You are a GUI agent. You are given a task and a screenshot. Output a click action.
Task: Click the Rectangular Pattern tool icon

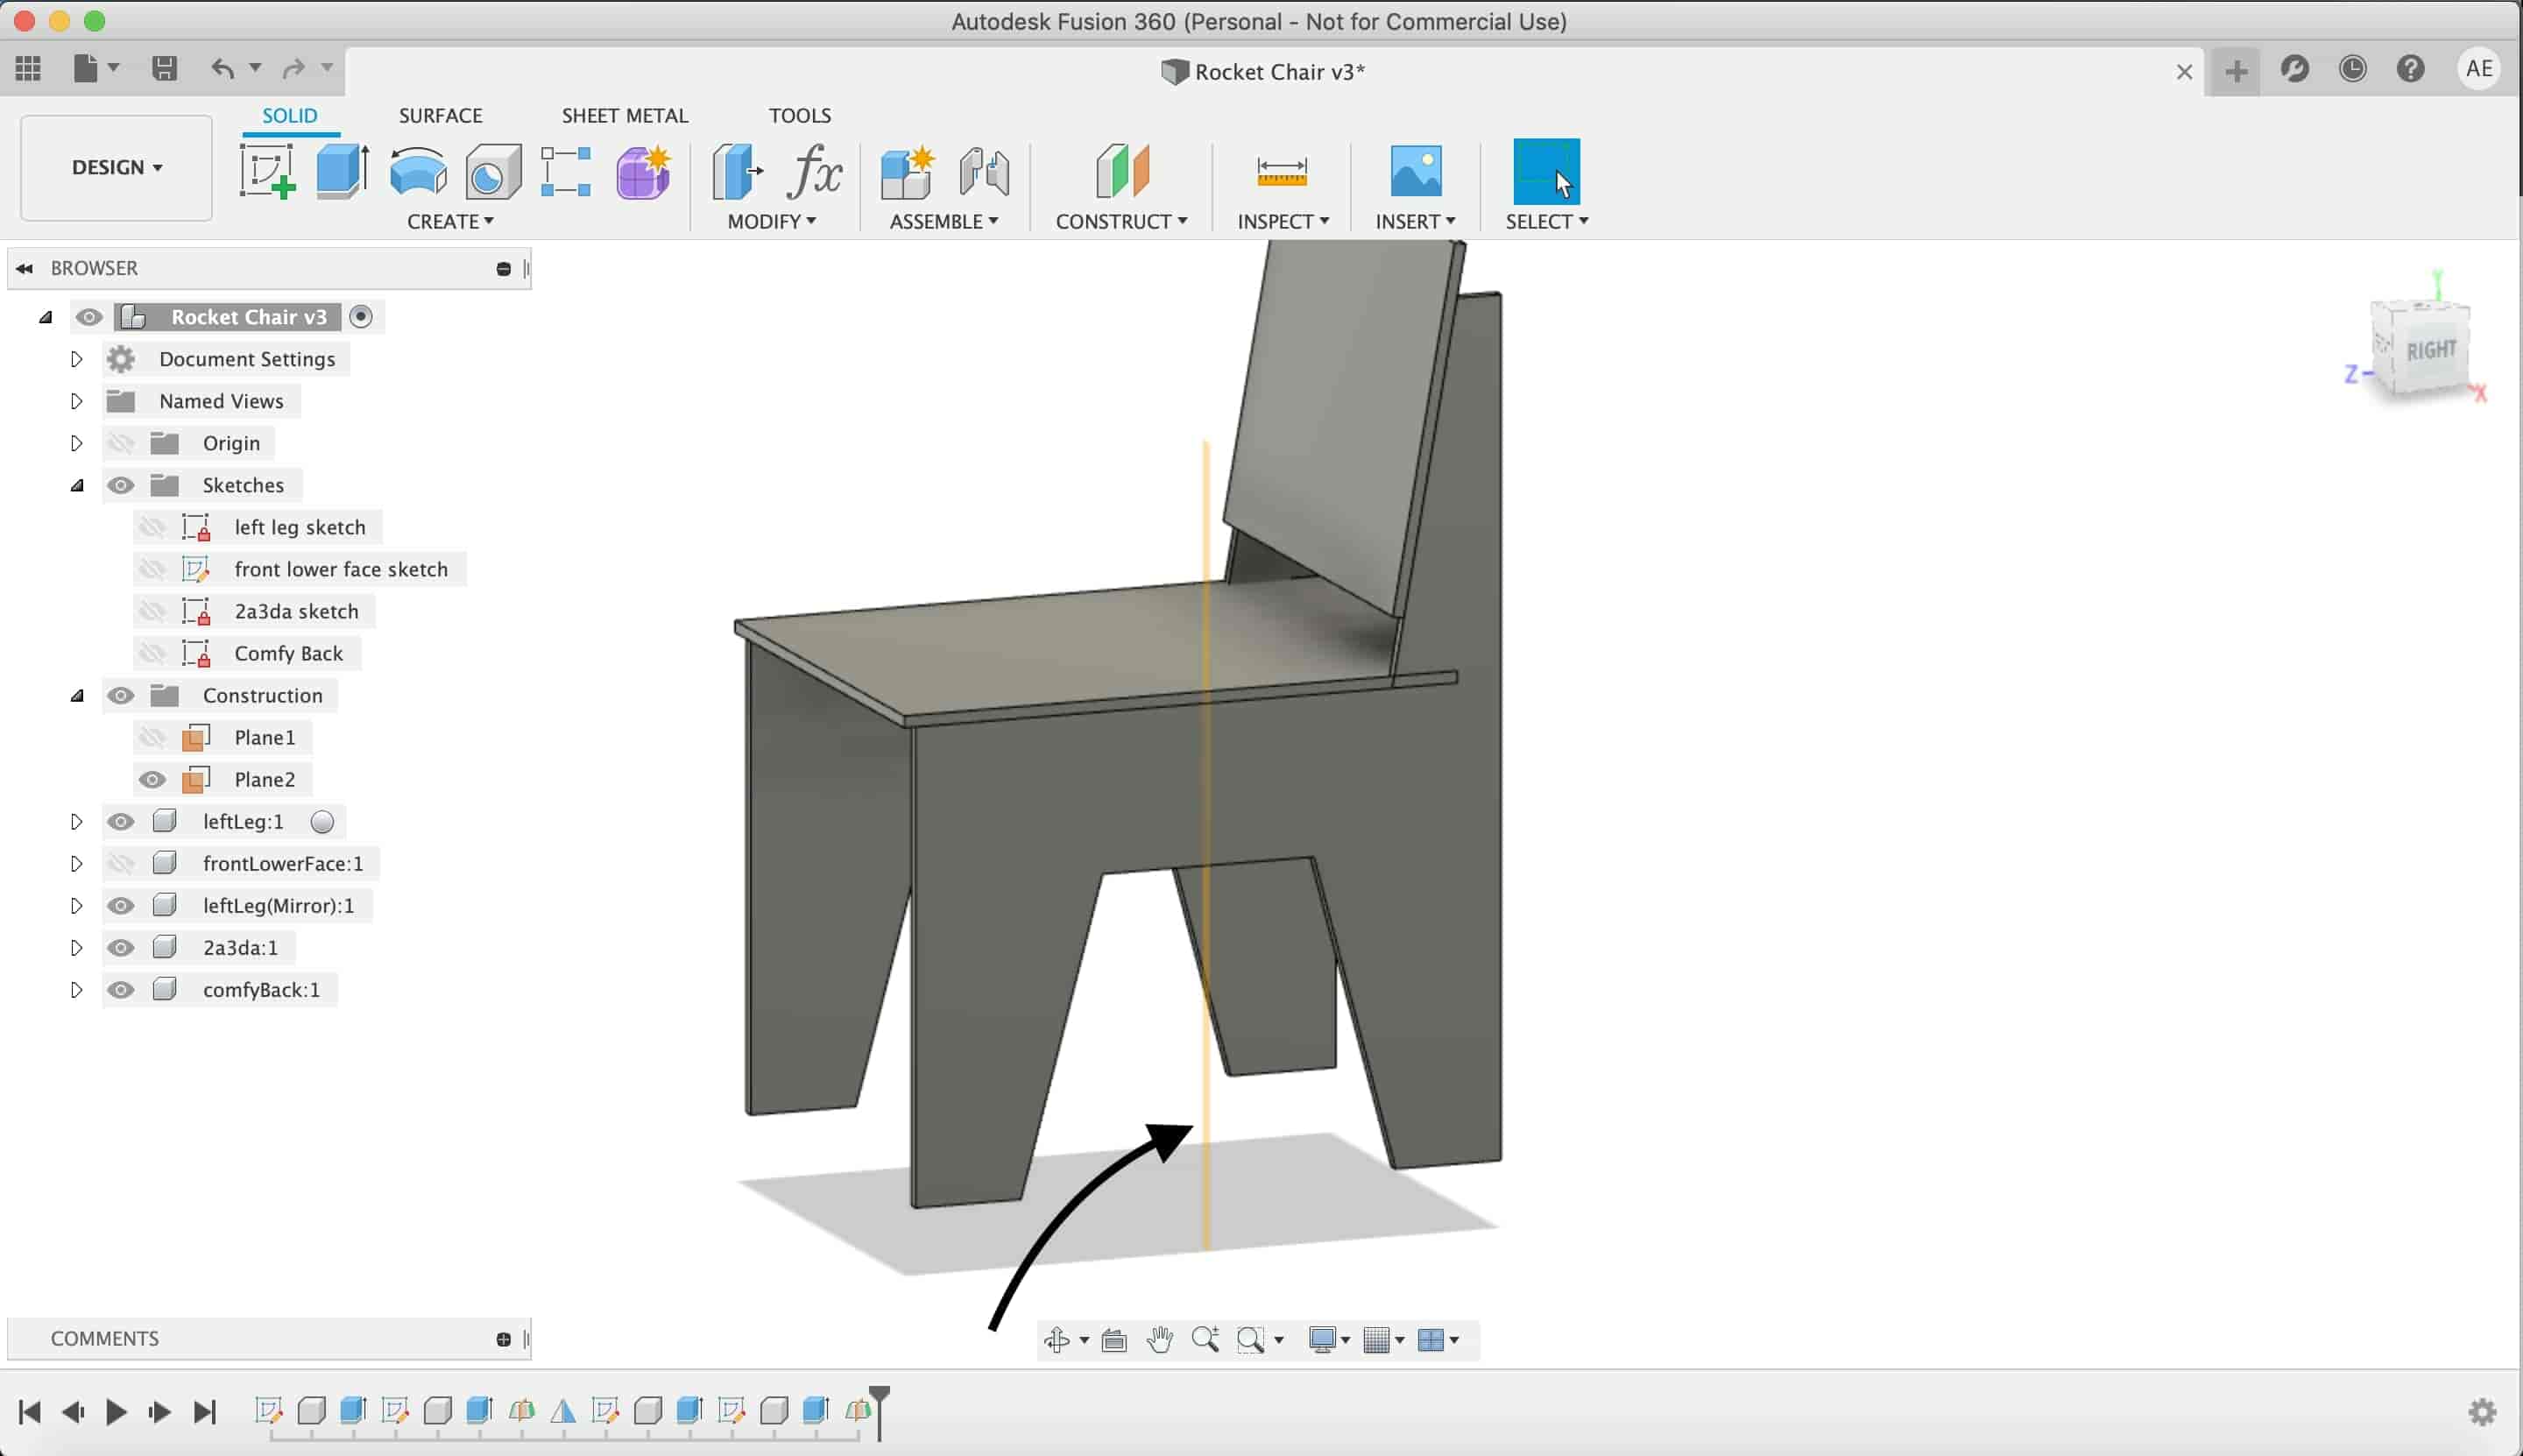(x=566, y=171)
